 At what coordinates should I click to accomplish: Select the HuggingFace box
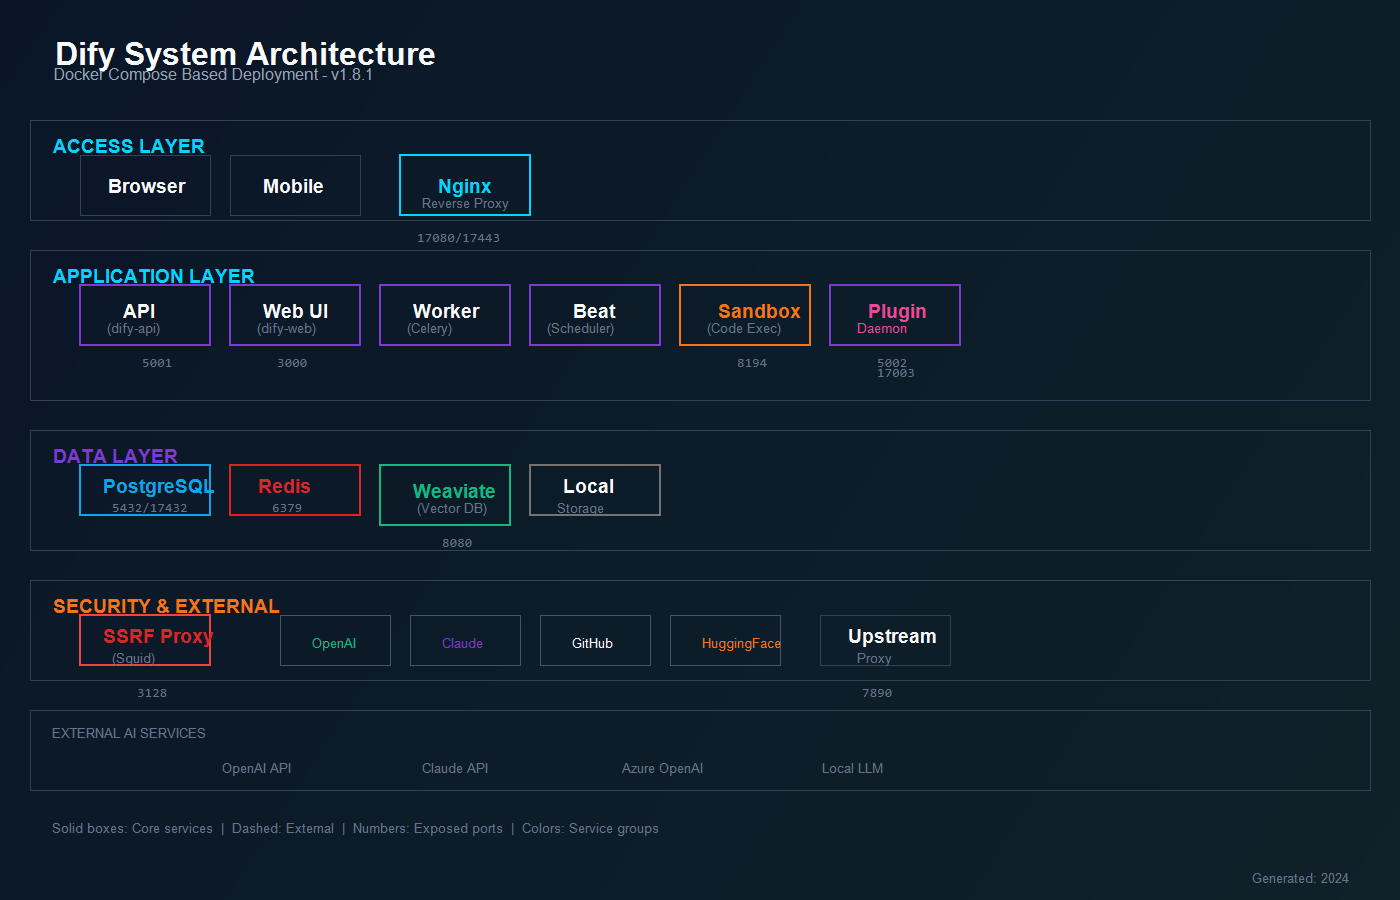pyautogui.click(x=725, y=640)
